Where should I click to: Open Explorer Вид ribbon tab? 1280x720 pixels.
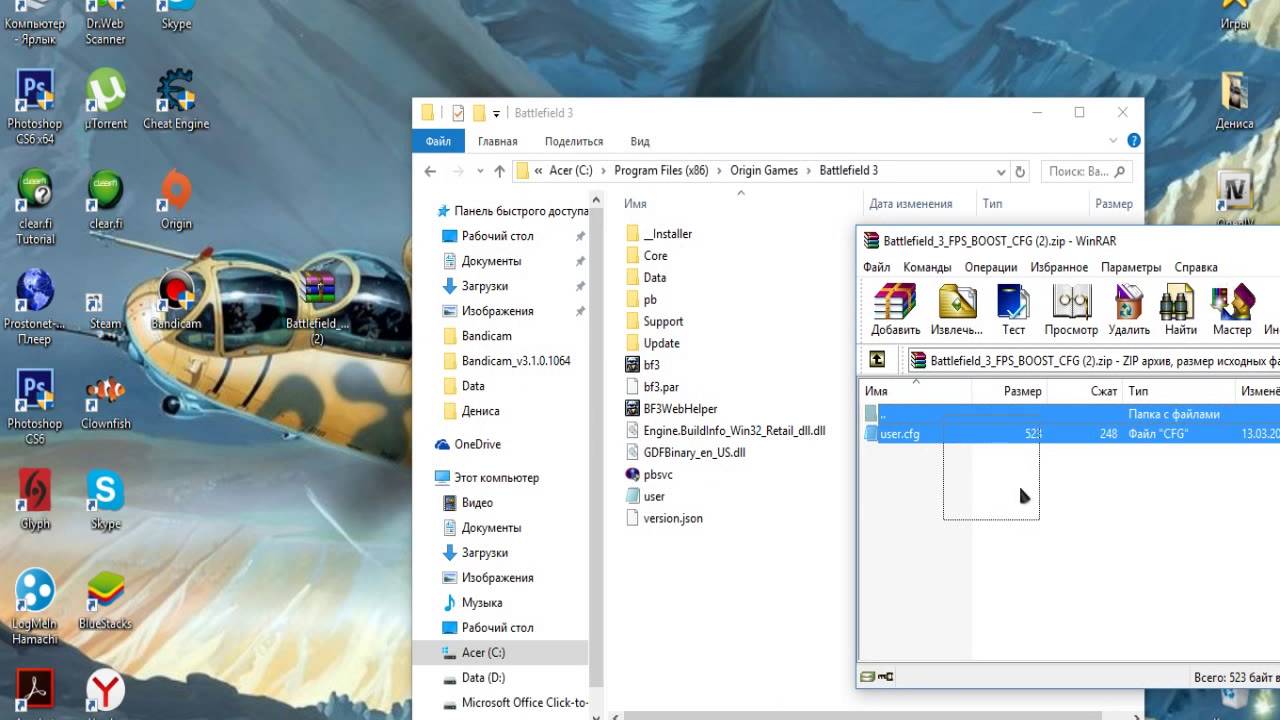pyautogui.click(x=640, y=141)
